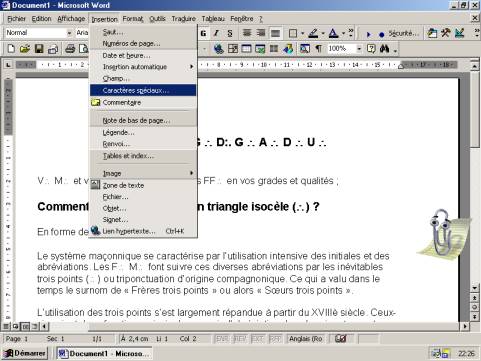Click the Print icon in toolbar
Viewport: 481px width, 361px height.
pyautogui.click(x=70, y=49)
